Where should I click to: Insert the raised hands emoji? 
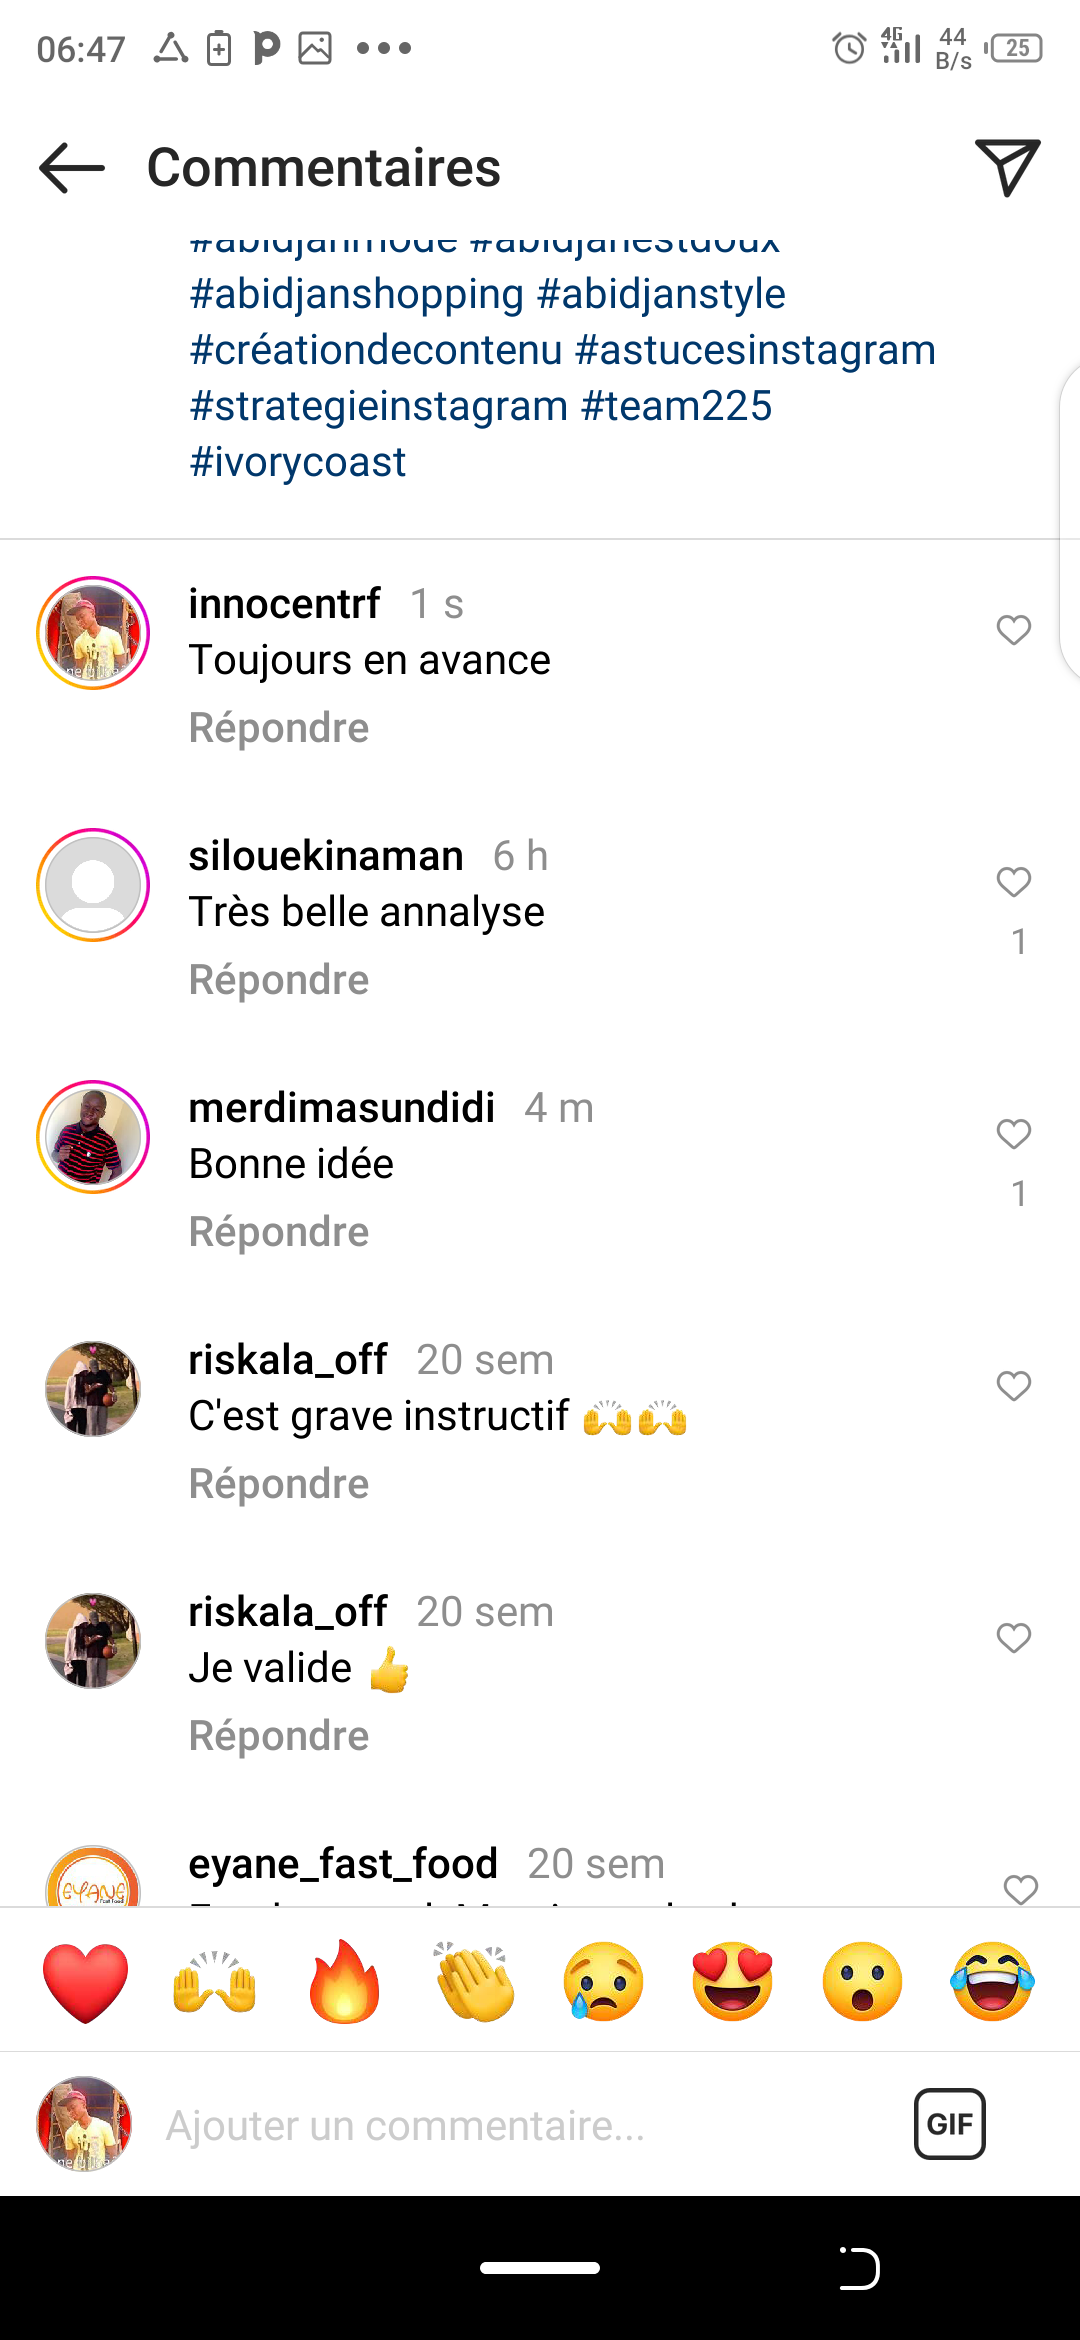pyautogui.click(x=215, y=1982)
